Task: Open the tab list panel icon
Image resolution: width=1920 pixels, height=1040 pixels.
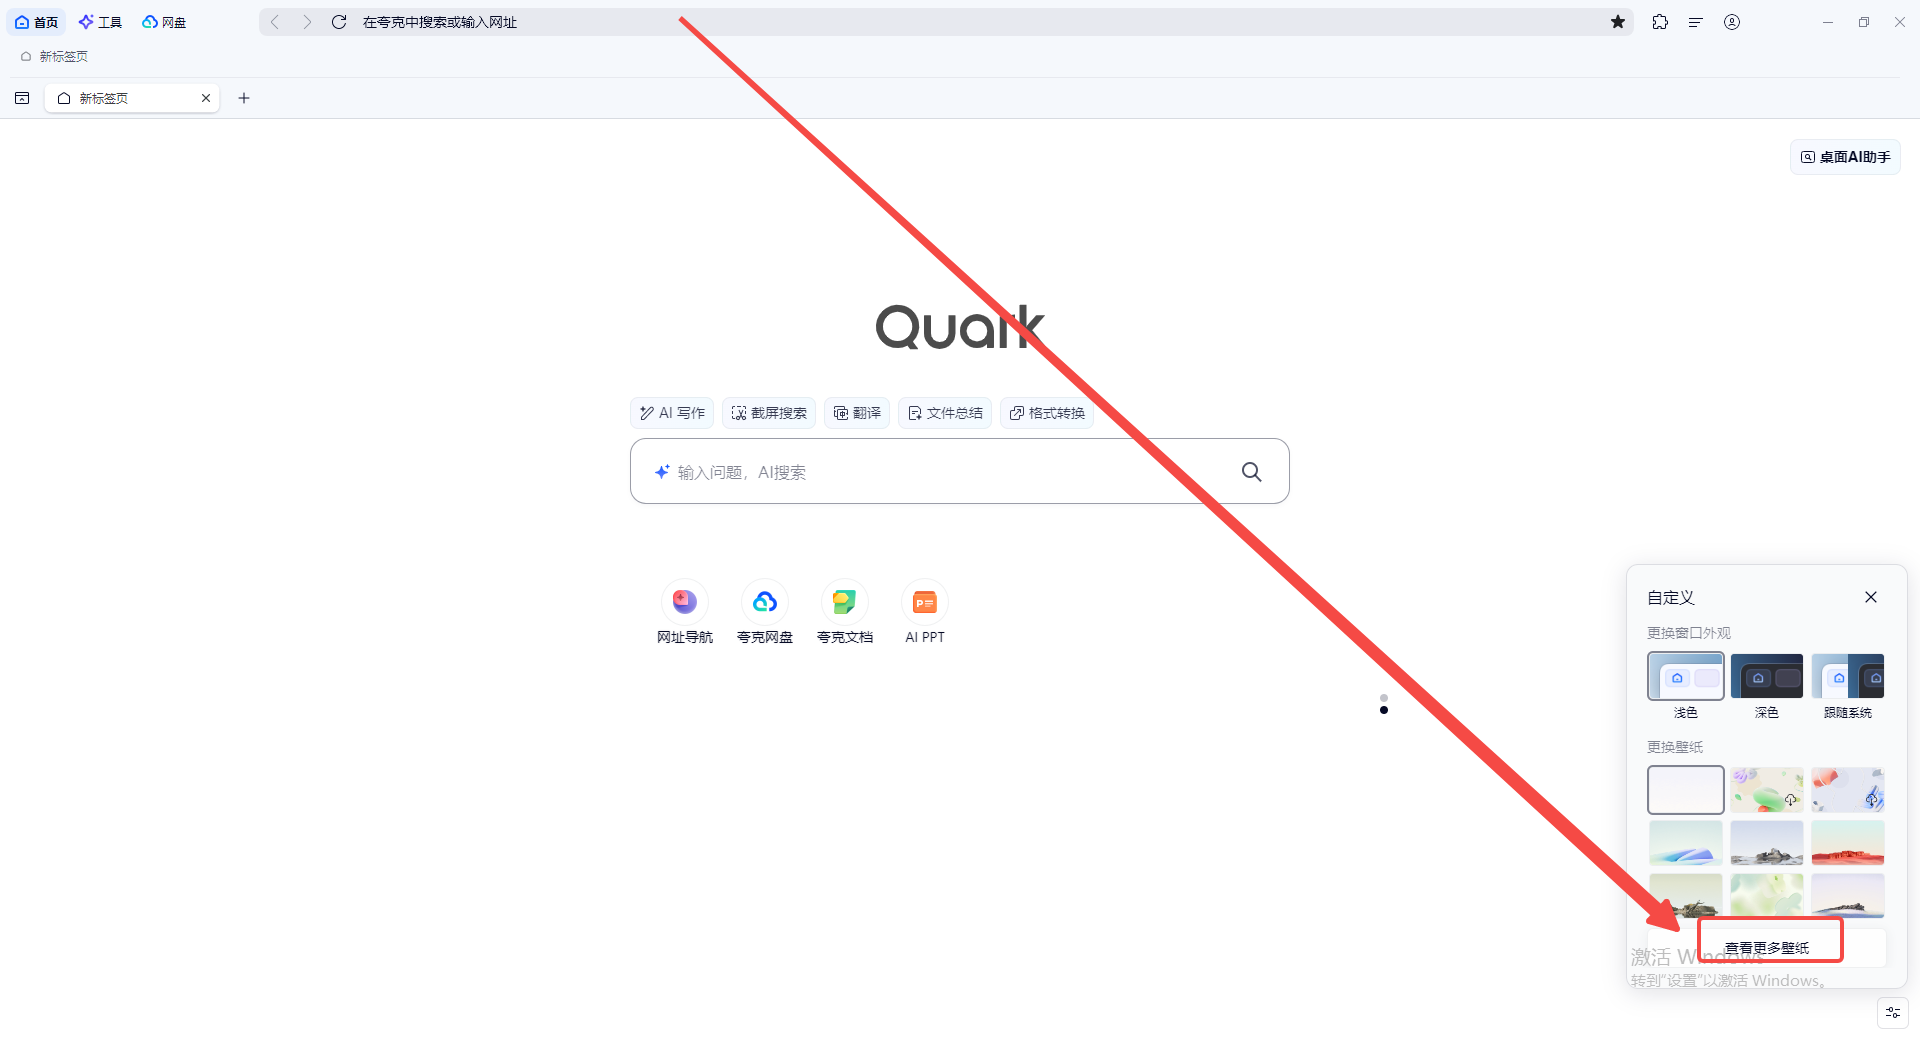Action: (22, 98)
